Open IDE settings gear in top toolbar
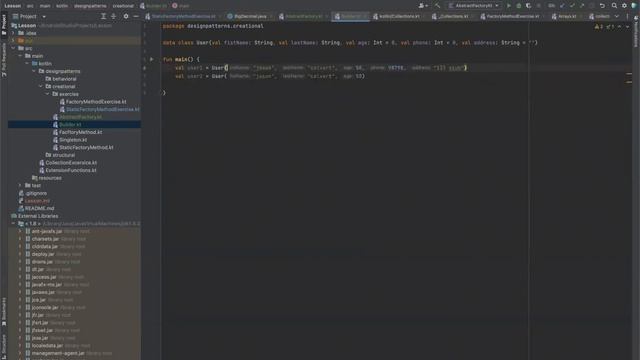This screenshot has height=360, width=640. 624,6
